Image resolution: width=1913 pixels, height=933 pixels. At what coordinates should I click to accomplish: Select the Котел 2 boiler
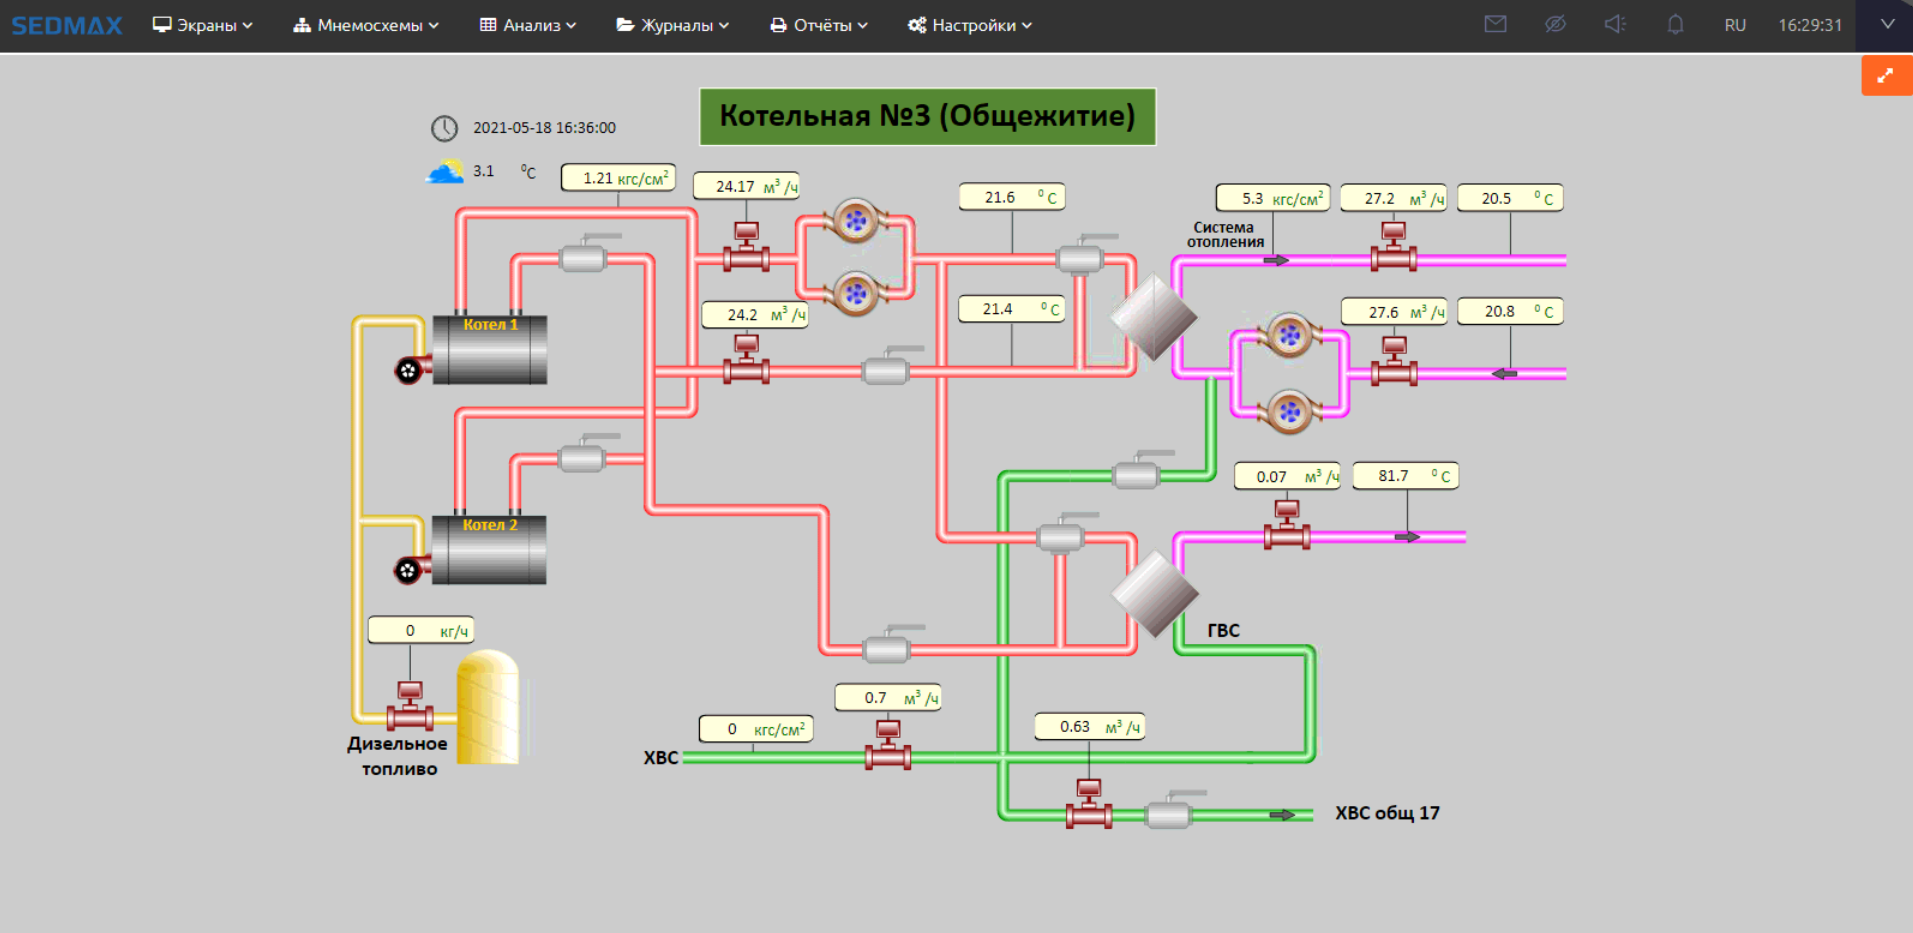point(489,551)
